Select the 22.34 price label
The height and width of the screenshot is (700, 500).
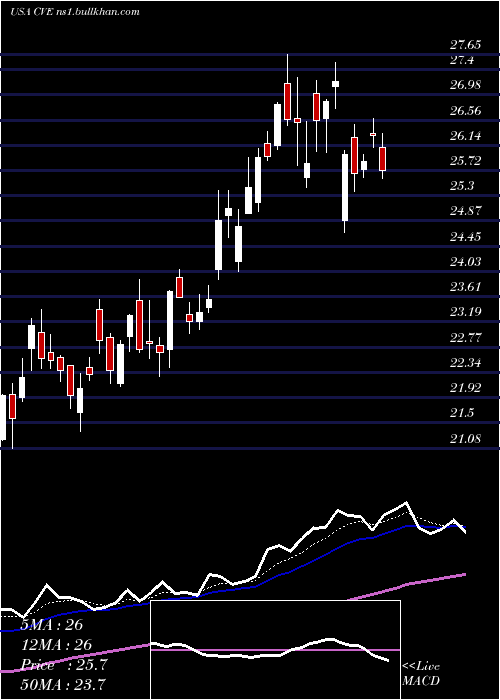(465, 362)
